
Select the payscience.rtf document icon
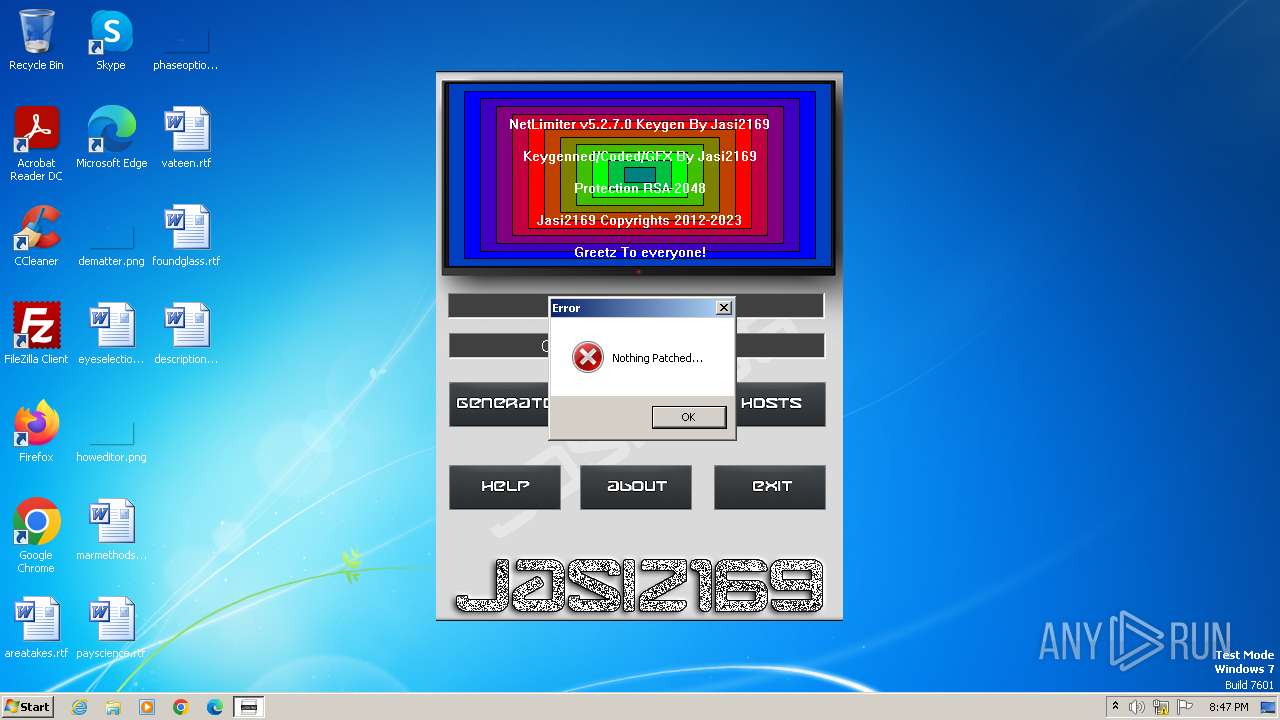[x=111, y=628]
